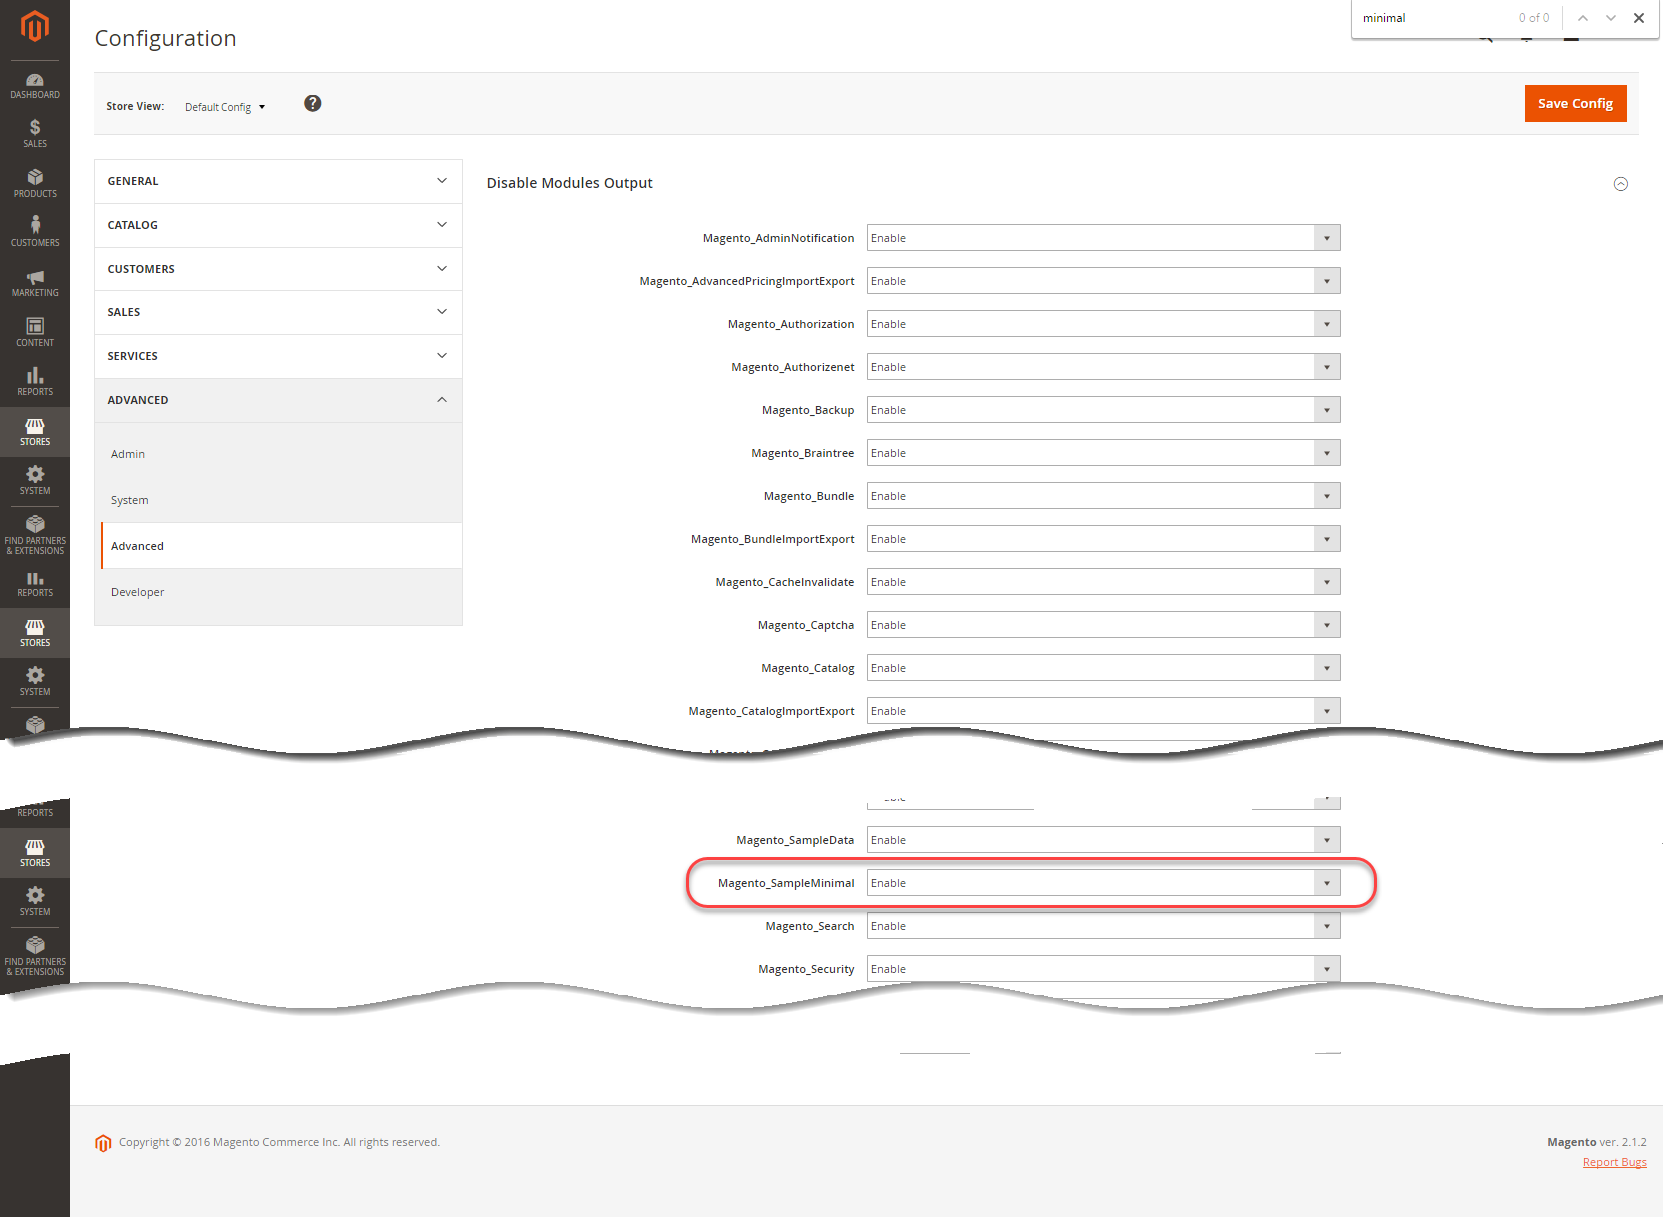Open the Sales menu with dollar icon

click(x=35, y=133)
